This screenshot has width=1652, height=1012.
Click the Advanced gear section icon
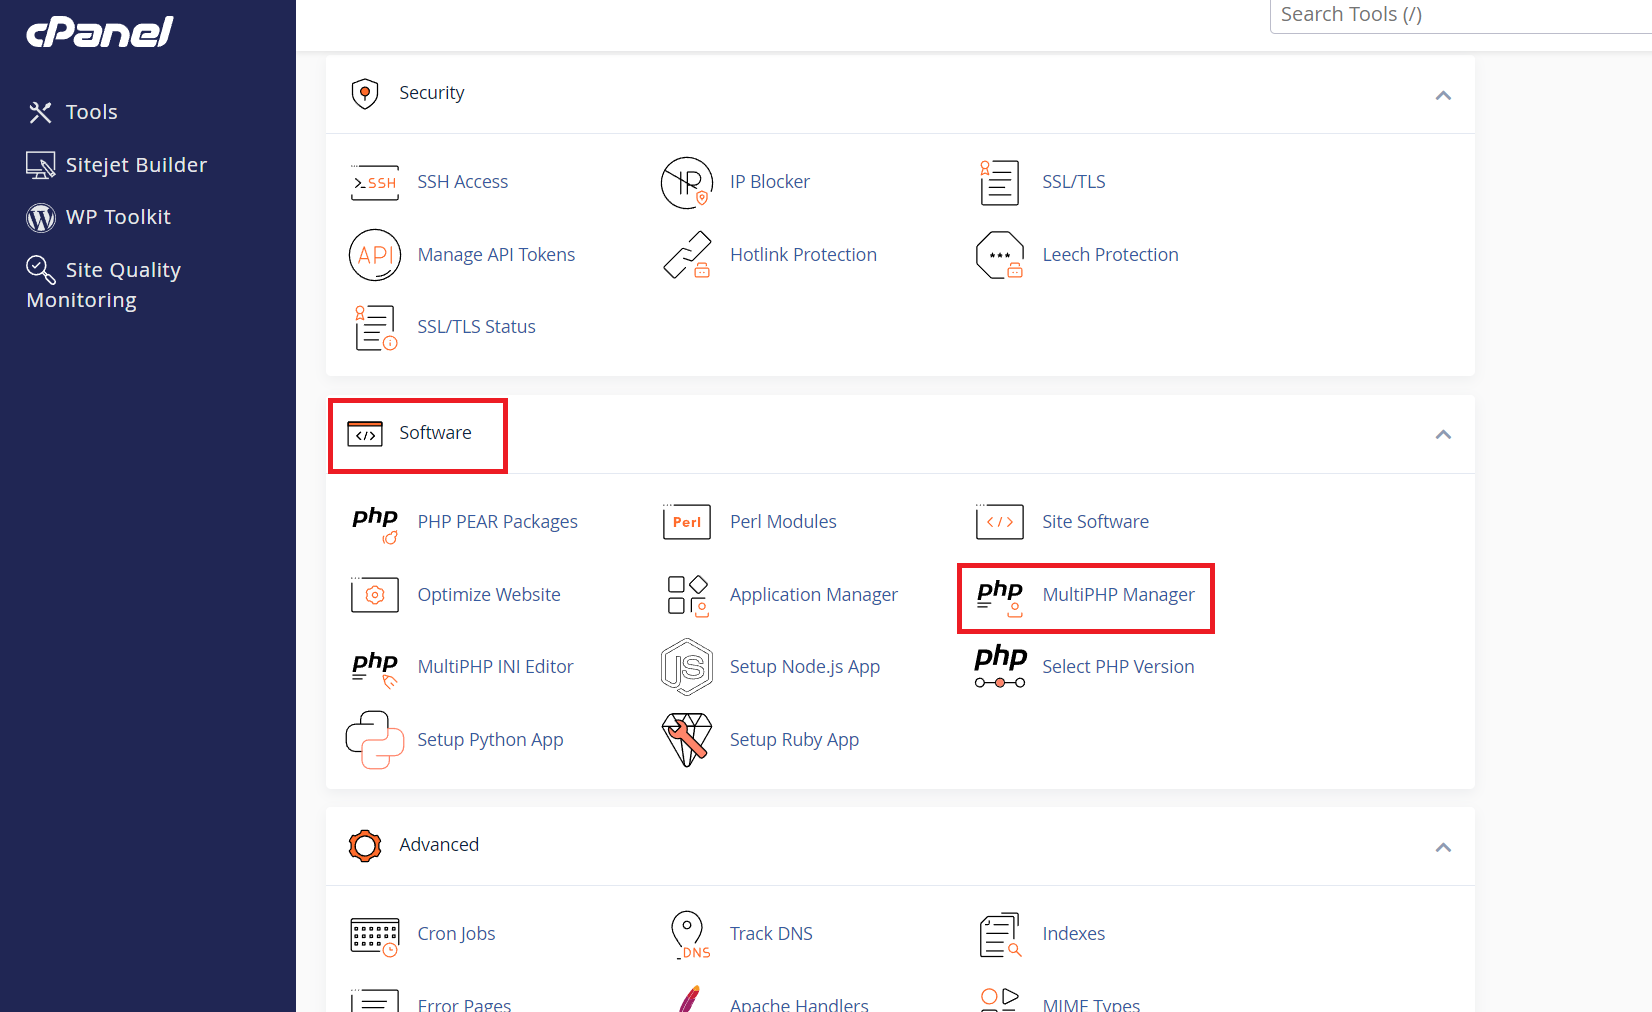click(365, 846)
